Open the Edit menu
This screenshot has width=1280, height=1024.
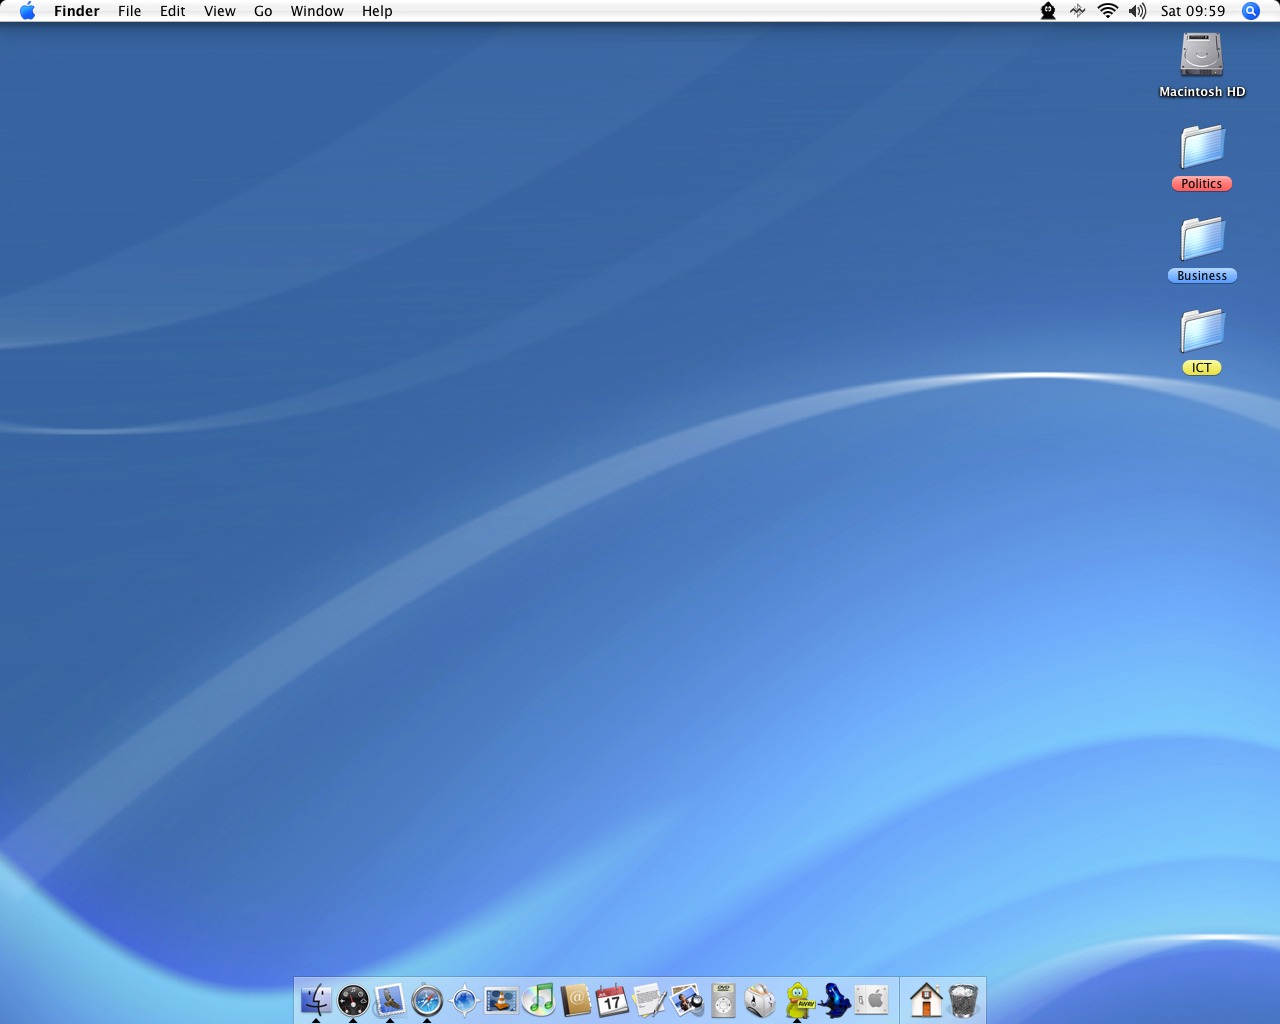tap(173, 11)
